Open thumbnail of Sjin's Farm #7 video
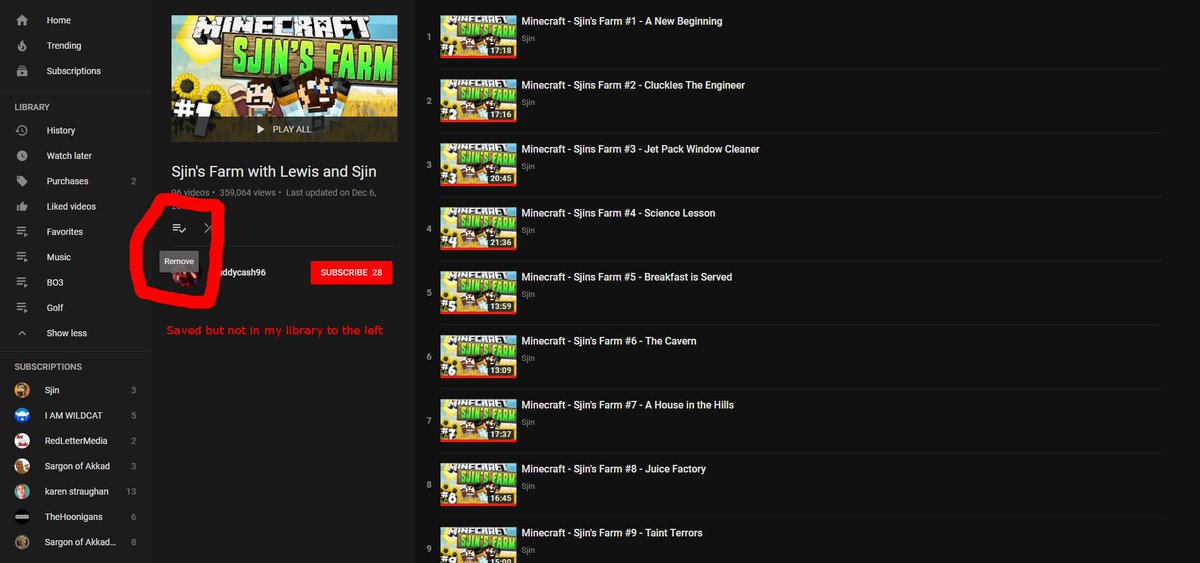The width and height of the screenshot is (1200, 563). 478,420
